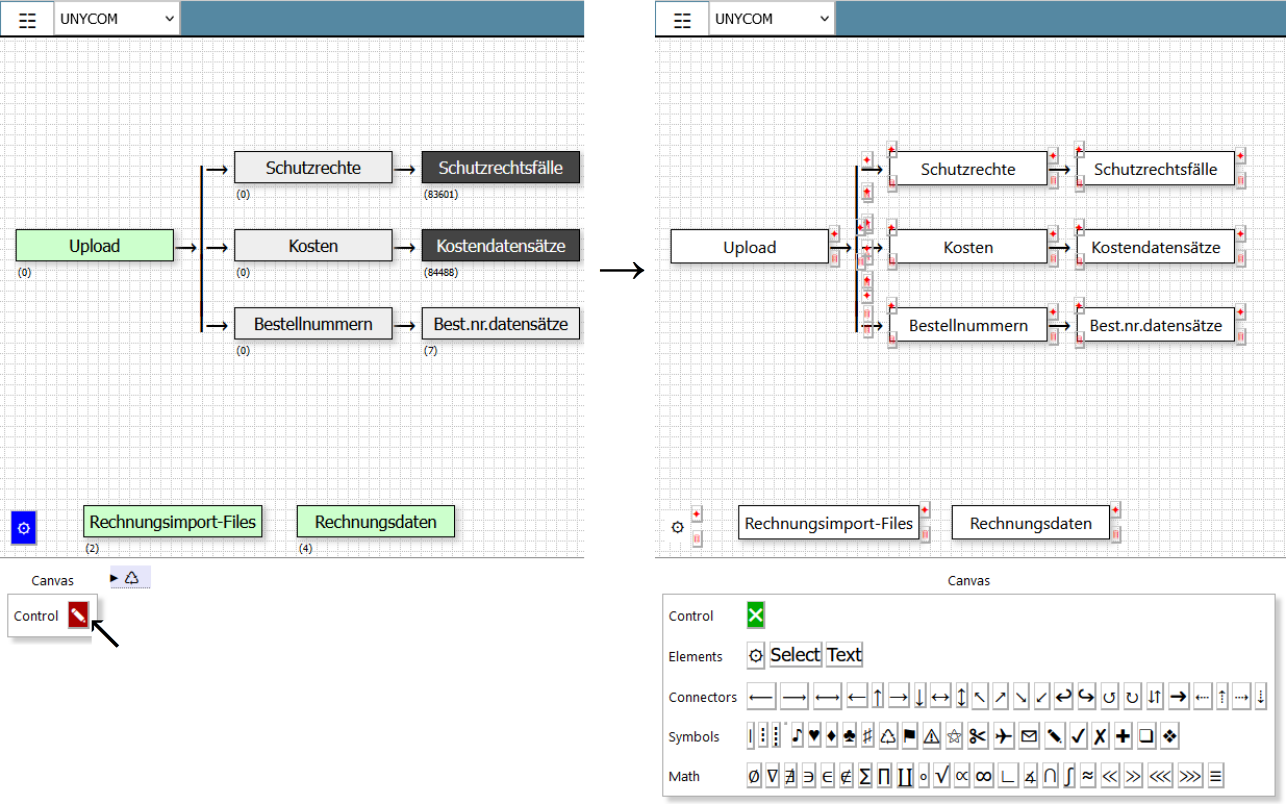This screenshot has width=1286, height=804.
Task: Click the Select element button
Action: (x=795, y=655)
